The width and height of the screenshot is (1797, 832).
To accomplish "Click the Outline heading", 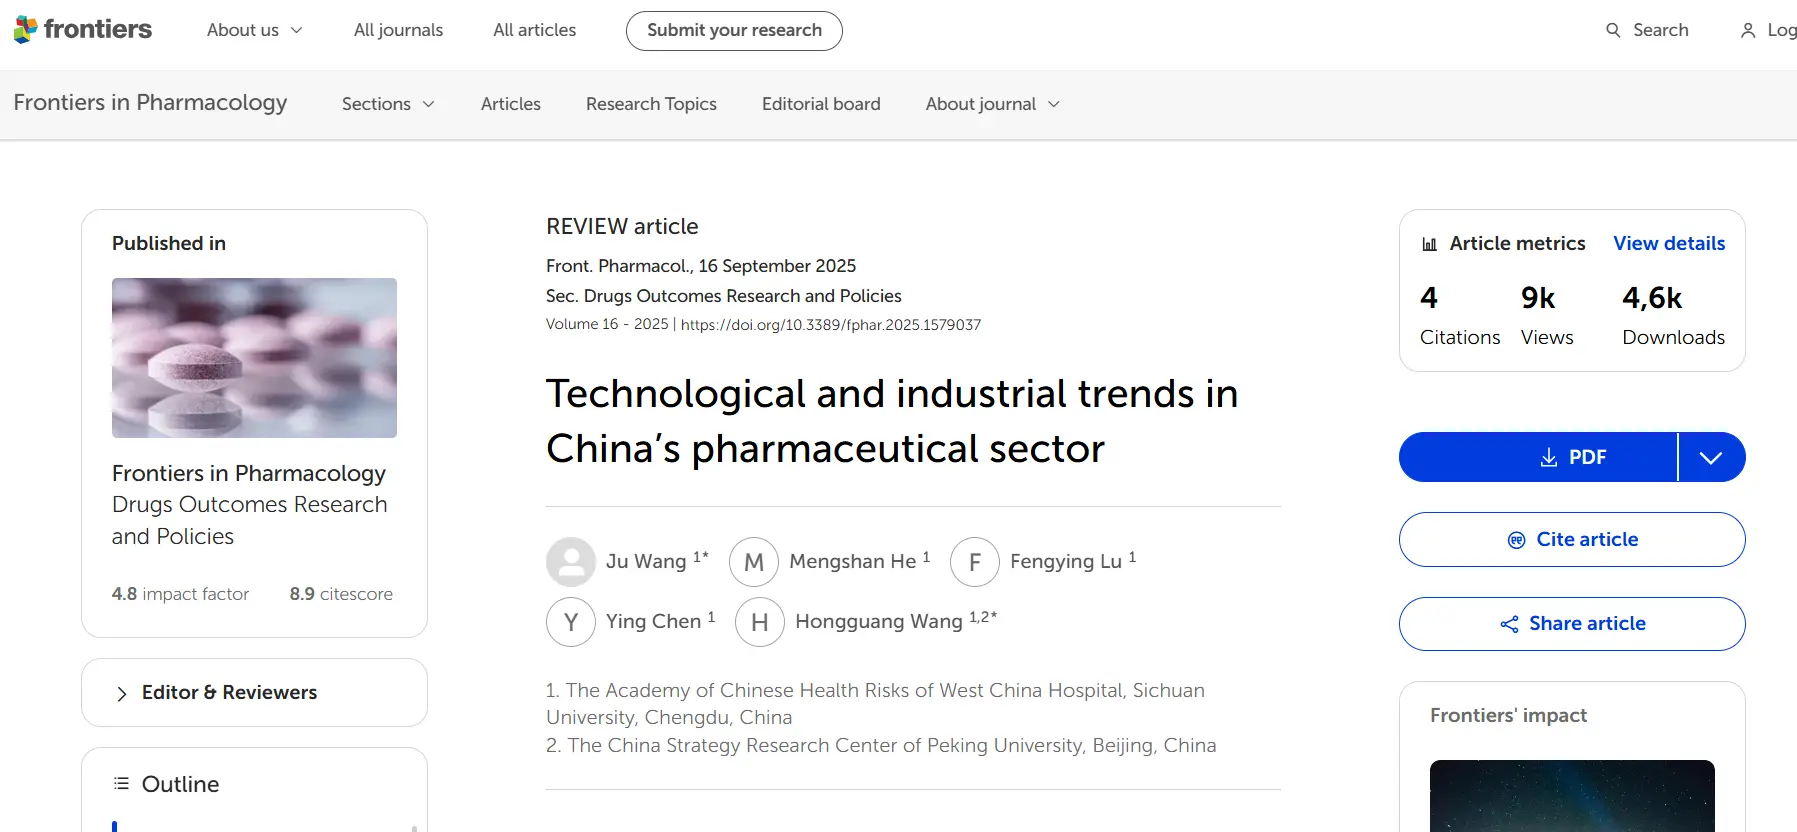I will (180, 784).
